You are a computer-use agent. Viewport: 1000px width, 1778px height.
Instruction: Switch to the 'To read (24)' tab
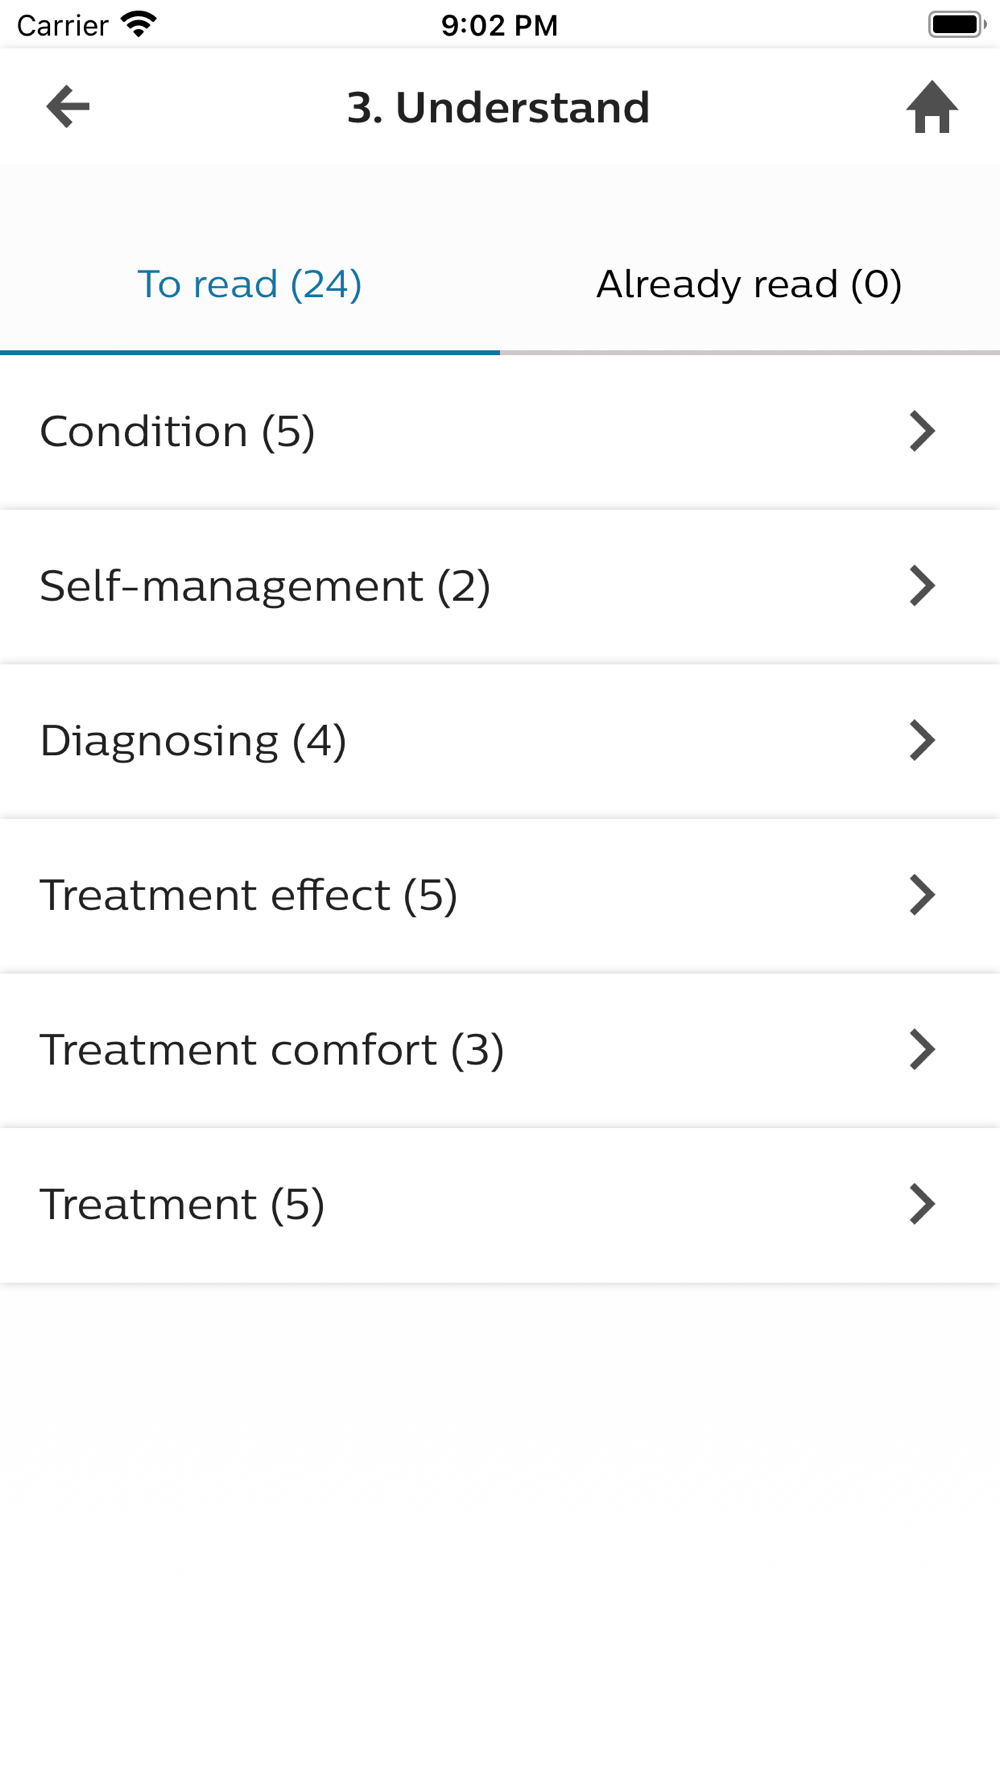pos(249,284)
